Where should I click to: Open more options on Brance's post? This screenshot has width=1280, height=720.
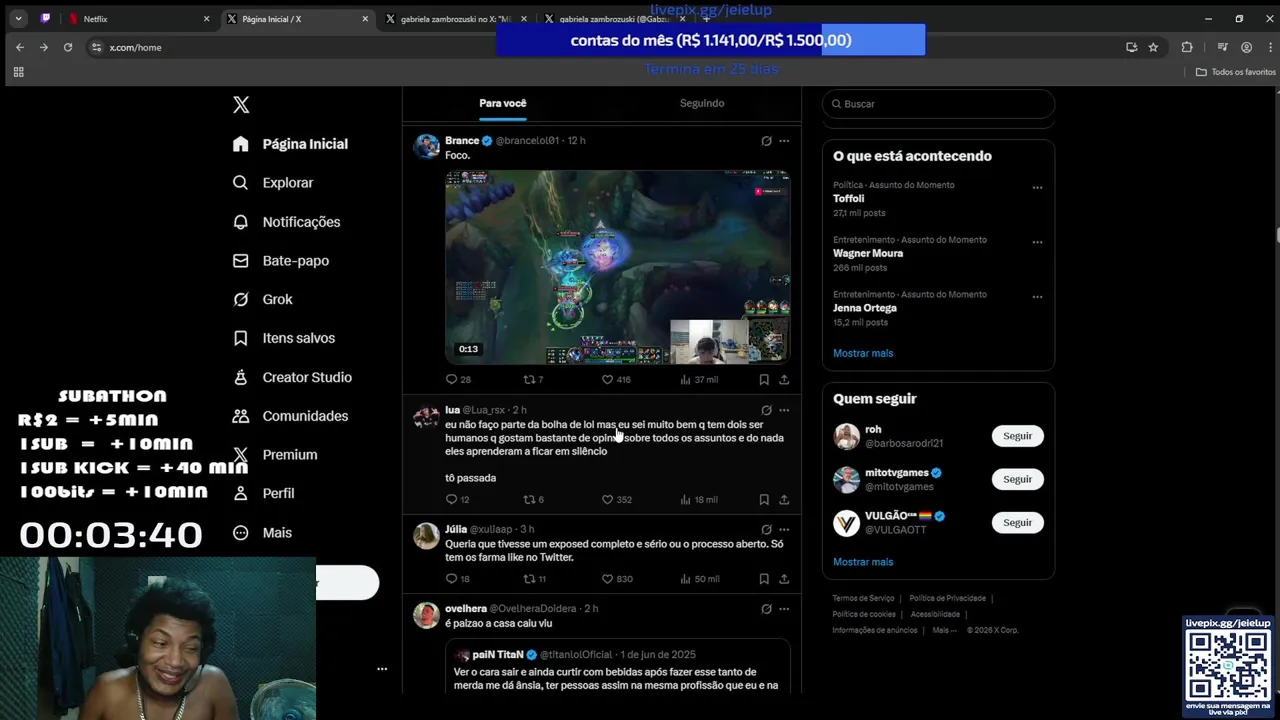pyautogui.click(x=784, y=141)
